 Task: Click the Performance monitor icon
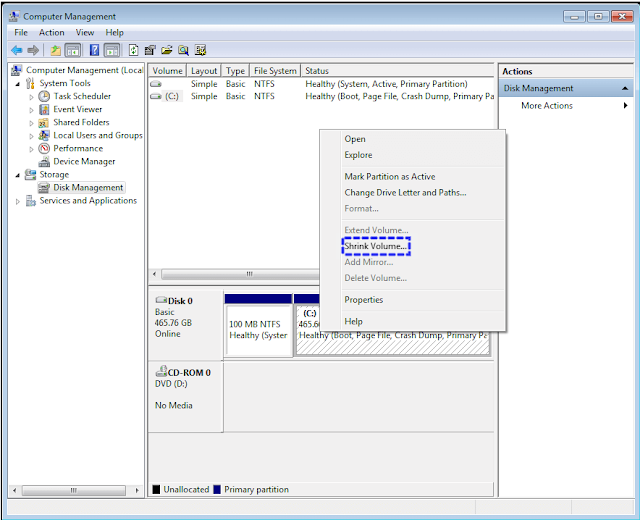click(44, 149)
